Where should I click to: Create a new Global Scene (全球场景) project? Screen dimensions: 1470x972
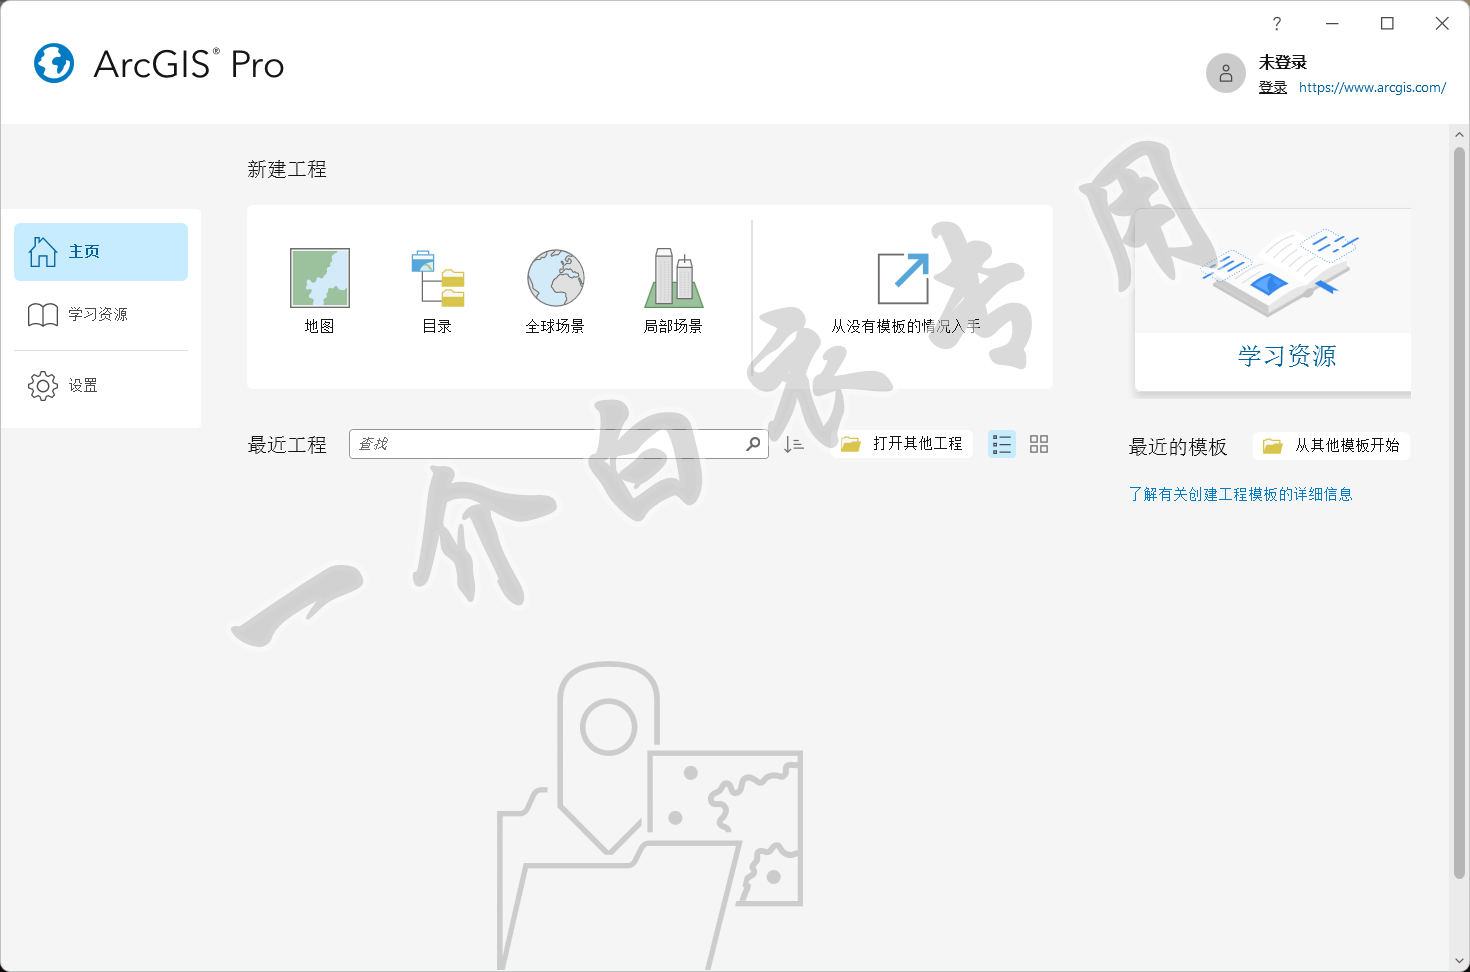tap(555, 291)
